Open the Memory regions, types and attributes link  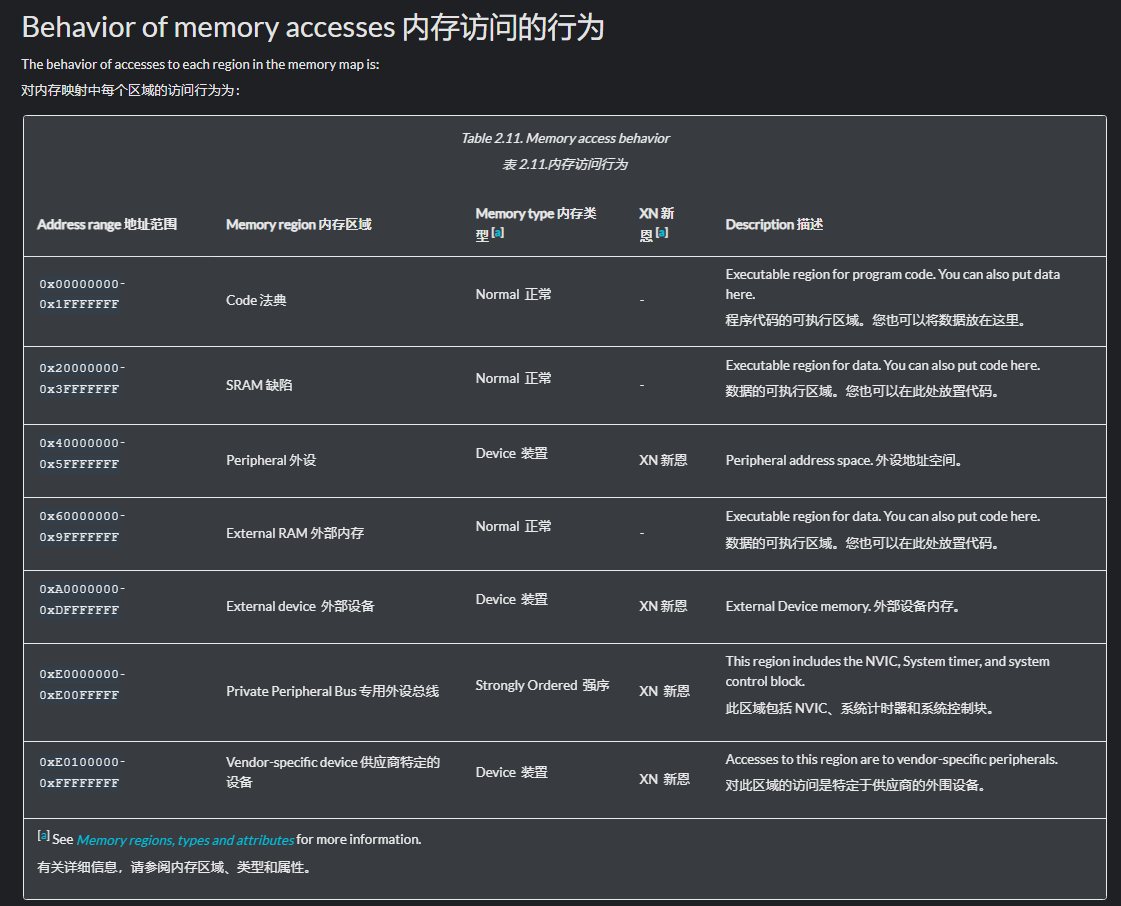pyautogui.click(x=185, y=840)
